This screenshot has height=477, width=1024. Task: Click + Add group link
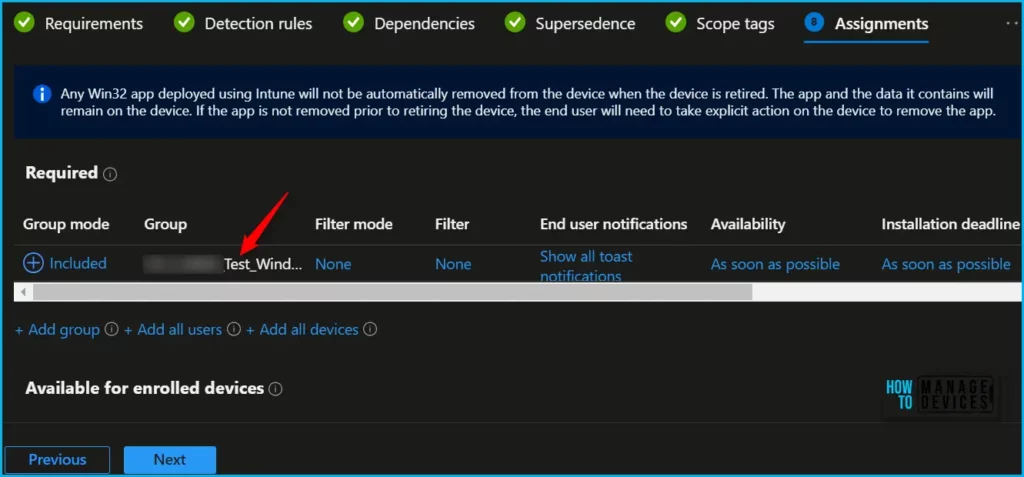[57, 330]
